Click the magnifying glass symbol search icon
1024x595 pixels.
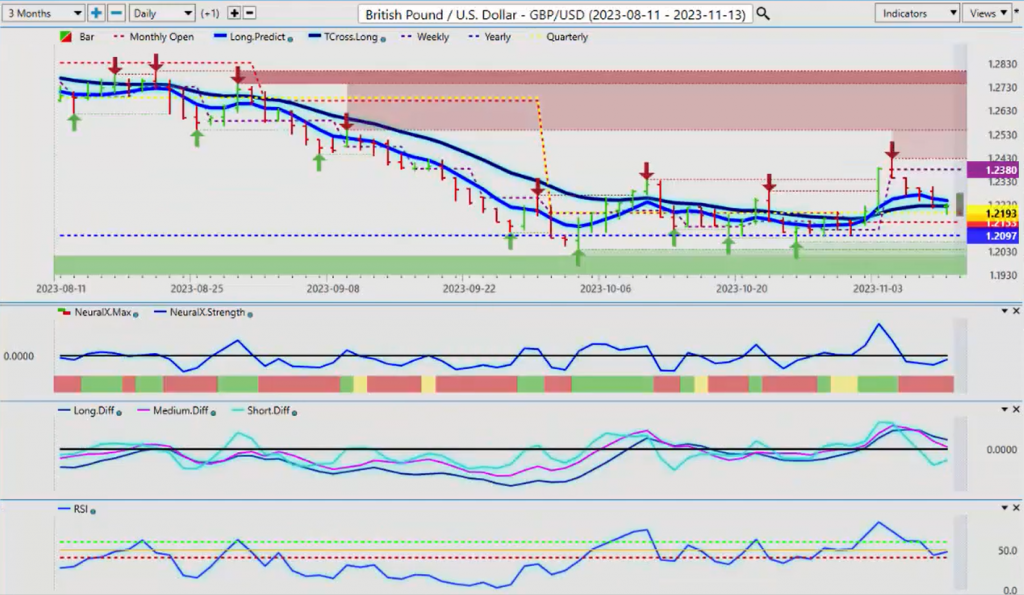pyautogui.click(x=763, y=13)
